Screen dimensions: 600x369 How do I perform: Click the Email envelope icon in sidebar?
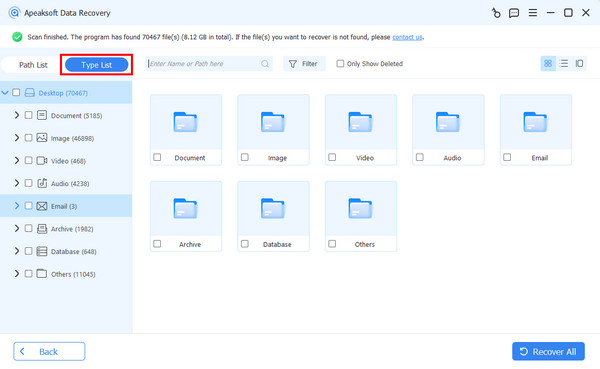(x=42, y=206)
